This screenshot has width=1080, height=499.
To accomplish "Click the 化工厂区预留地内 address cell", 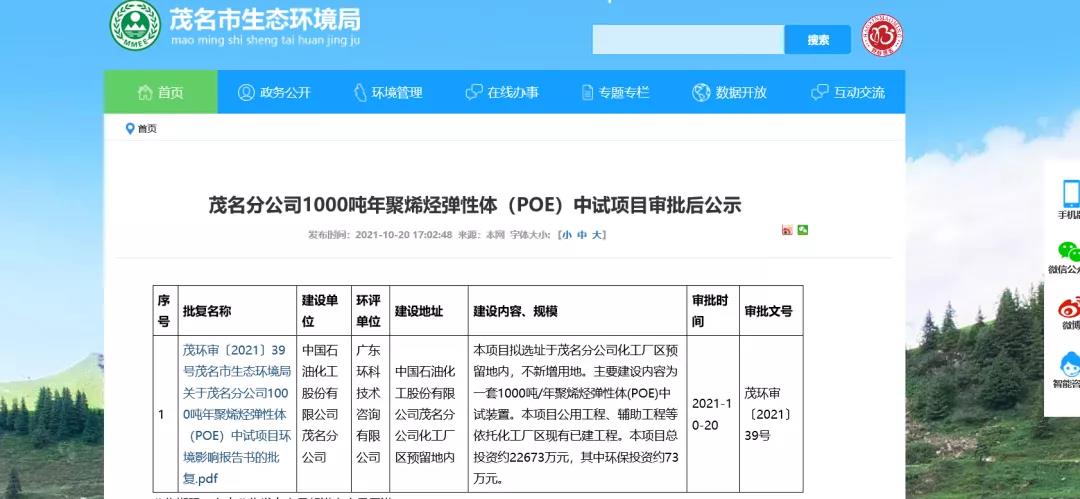I will click(428, 414).
